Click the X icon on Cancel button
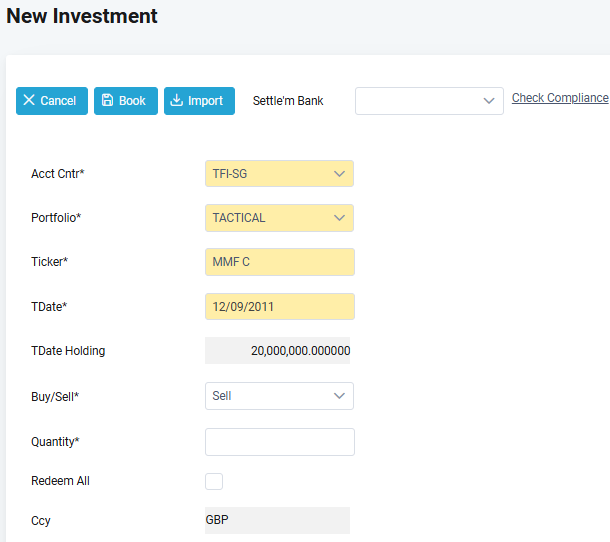Image resolution: width=610 pixels, height=542 pixels. (29, 100)
